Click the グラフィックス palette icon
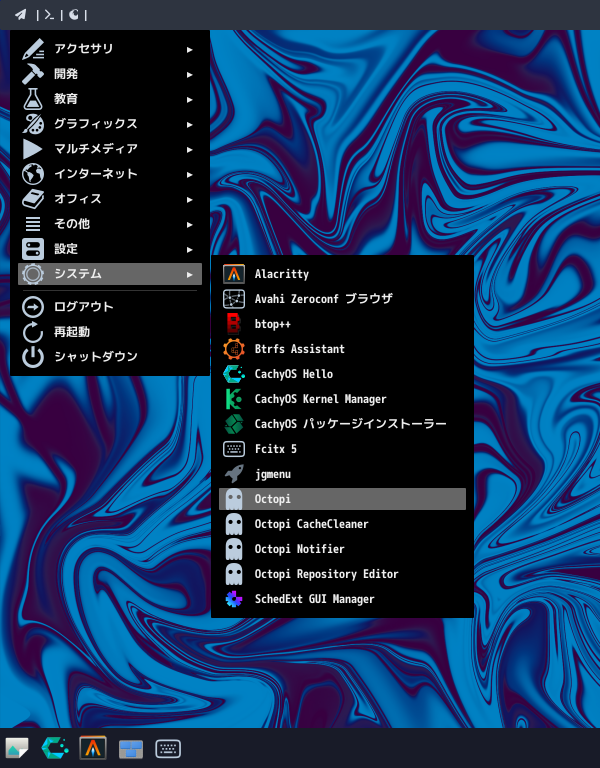Screen dimensions: 600x768 33,124
